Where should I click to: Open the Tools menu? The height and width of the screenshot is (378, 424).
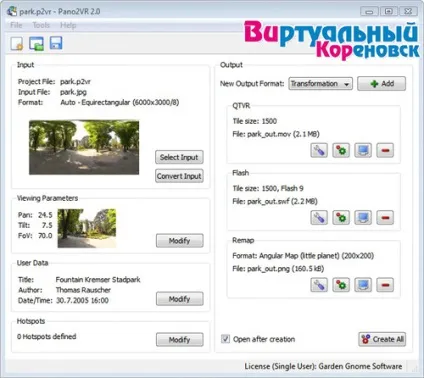41,25
